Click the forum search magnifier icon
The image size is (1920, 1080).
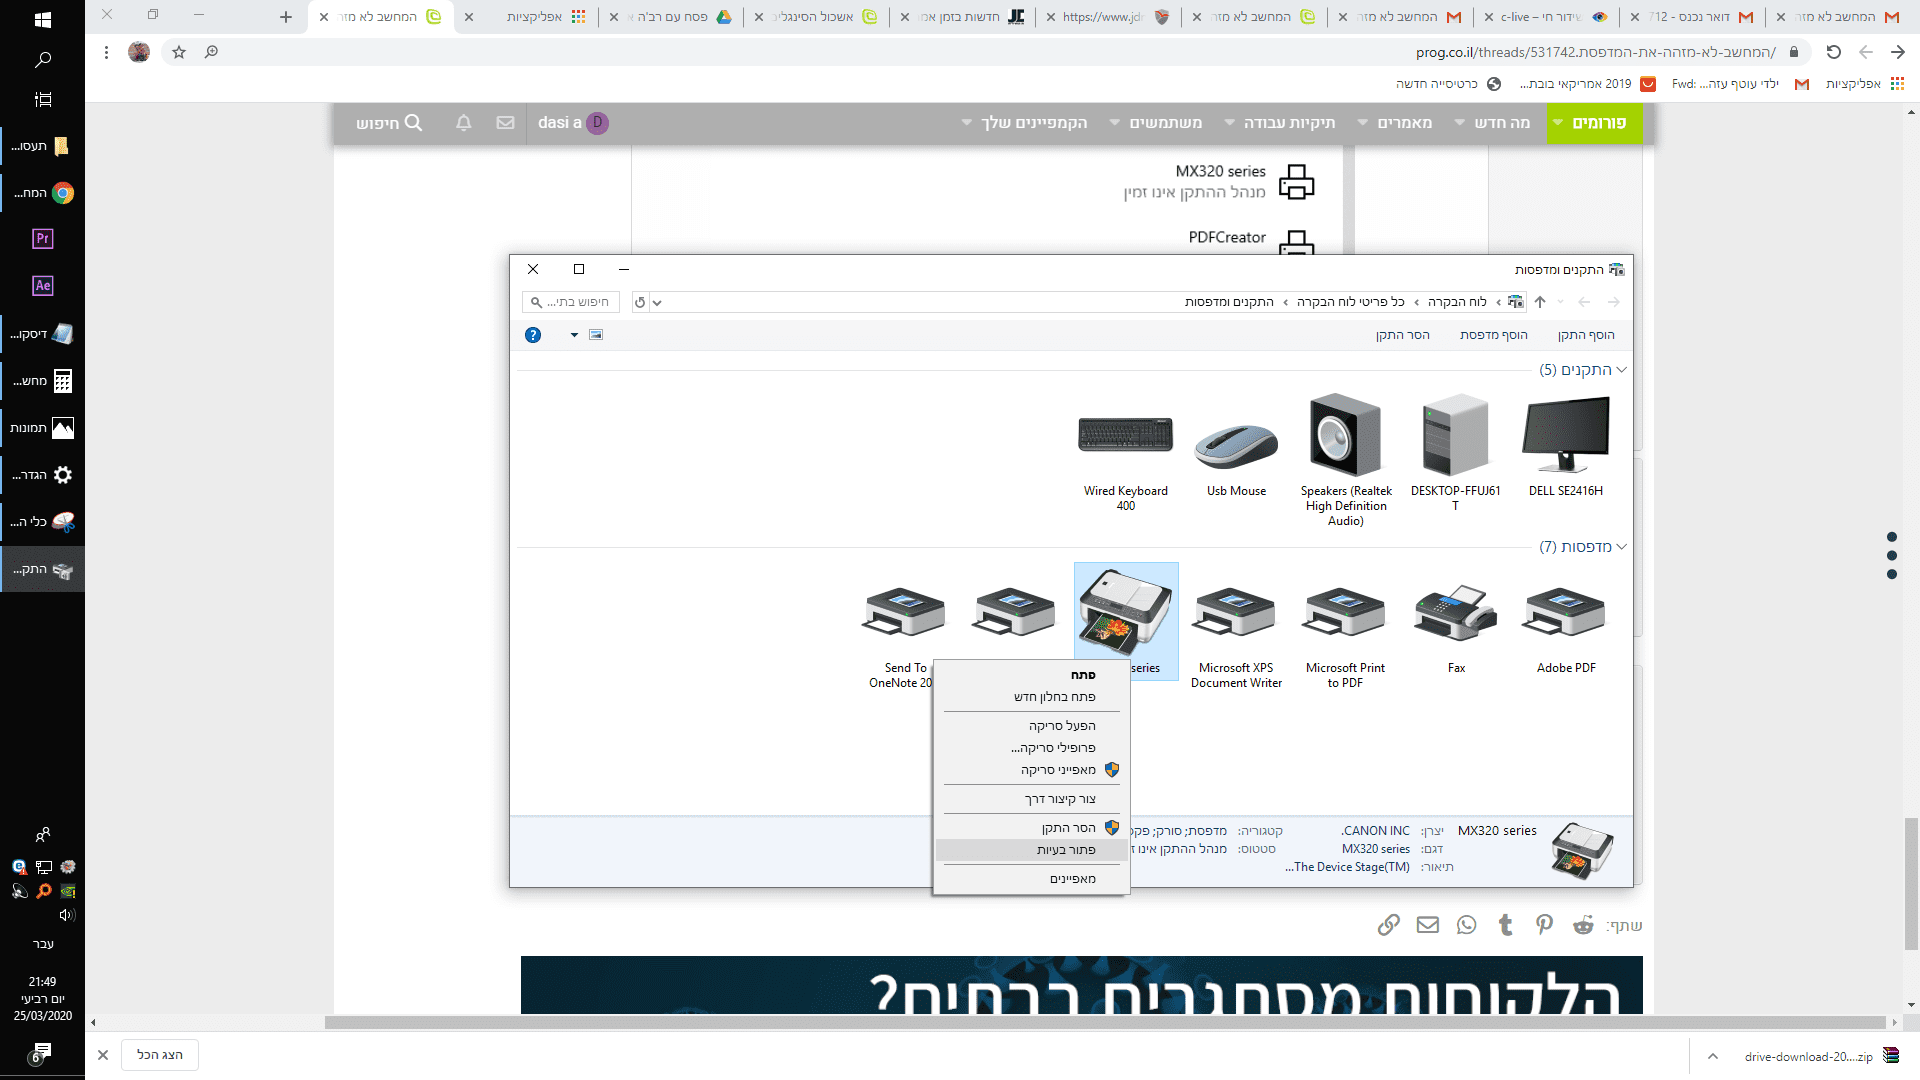(413, 123)
